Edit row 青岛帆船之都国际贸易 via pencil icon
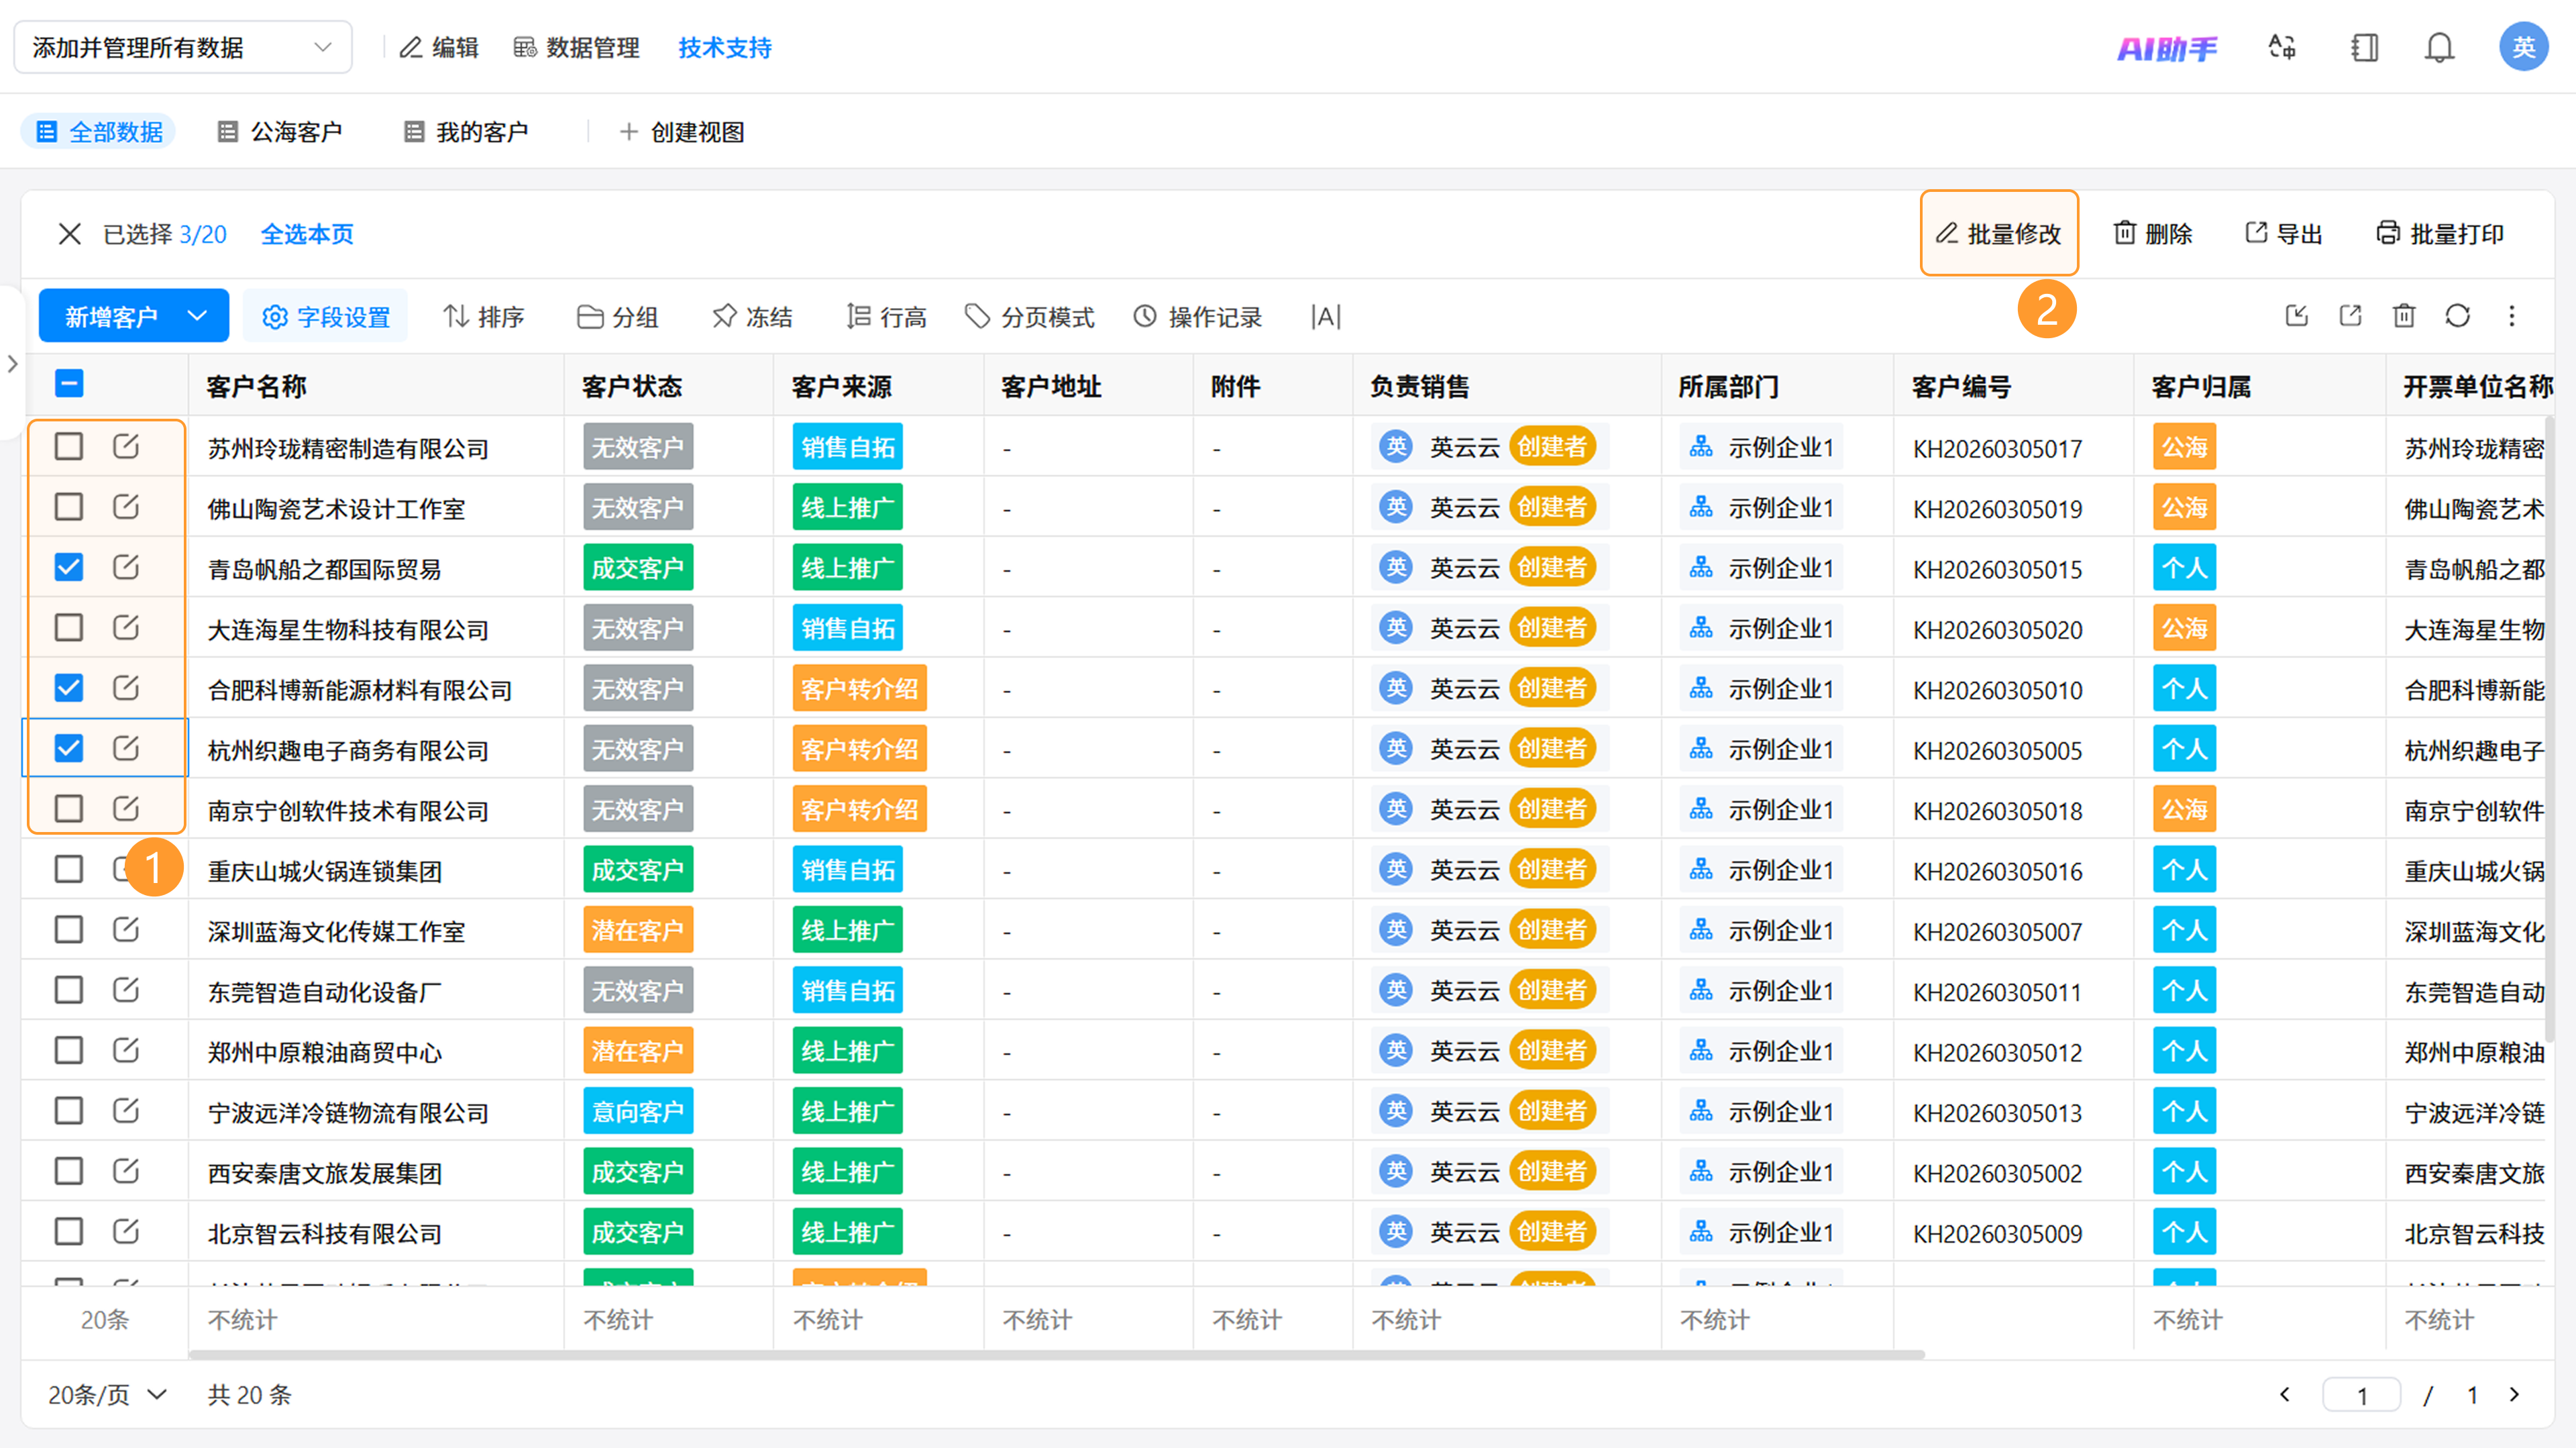This screenshot has width=2576, height=1448. pos(126,567)
